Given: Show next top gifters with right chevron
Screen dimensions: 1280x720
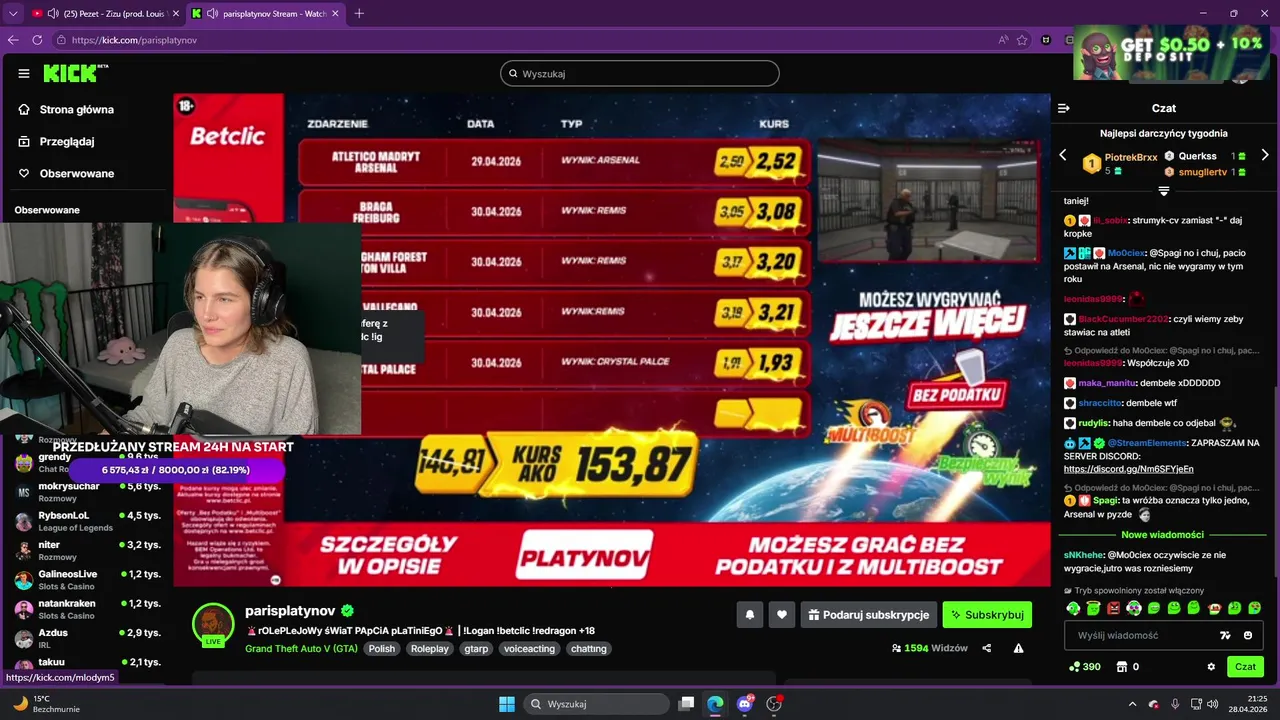Looking at the screenshot, I should click(1265, 155).
